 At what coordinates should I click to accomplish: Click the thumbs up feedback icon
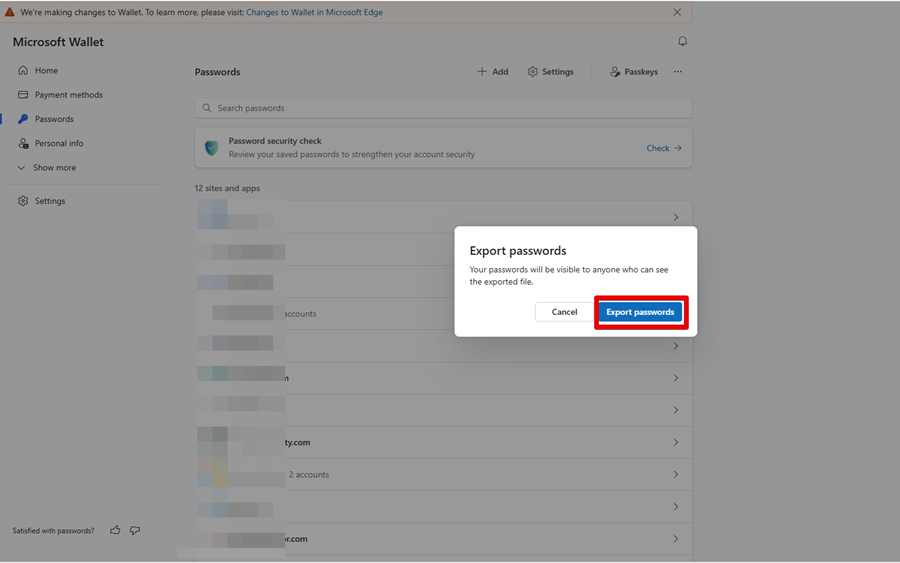pyautogui.click(x=115, y=530)
